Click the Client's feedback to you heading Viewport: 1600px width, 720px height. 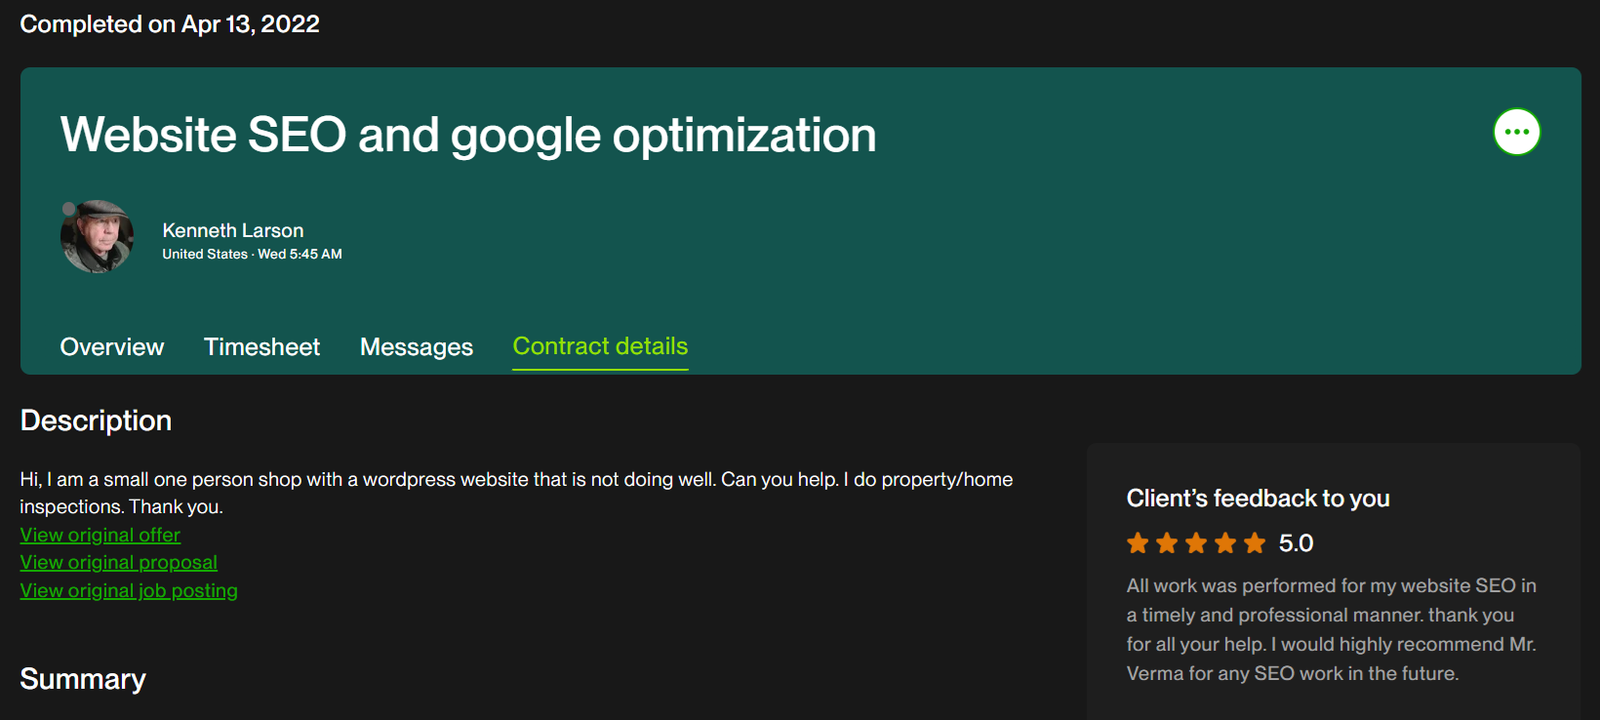tap(1258, 498)
